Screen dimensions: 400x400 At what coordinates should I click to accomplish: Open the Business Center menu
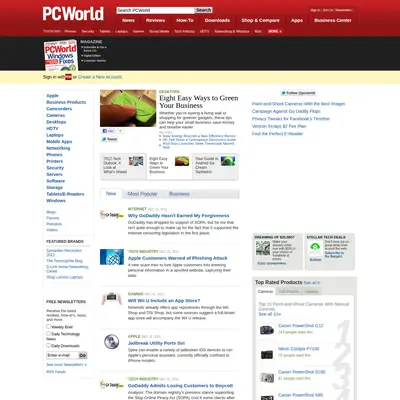tap(333, 20)
